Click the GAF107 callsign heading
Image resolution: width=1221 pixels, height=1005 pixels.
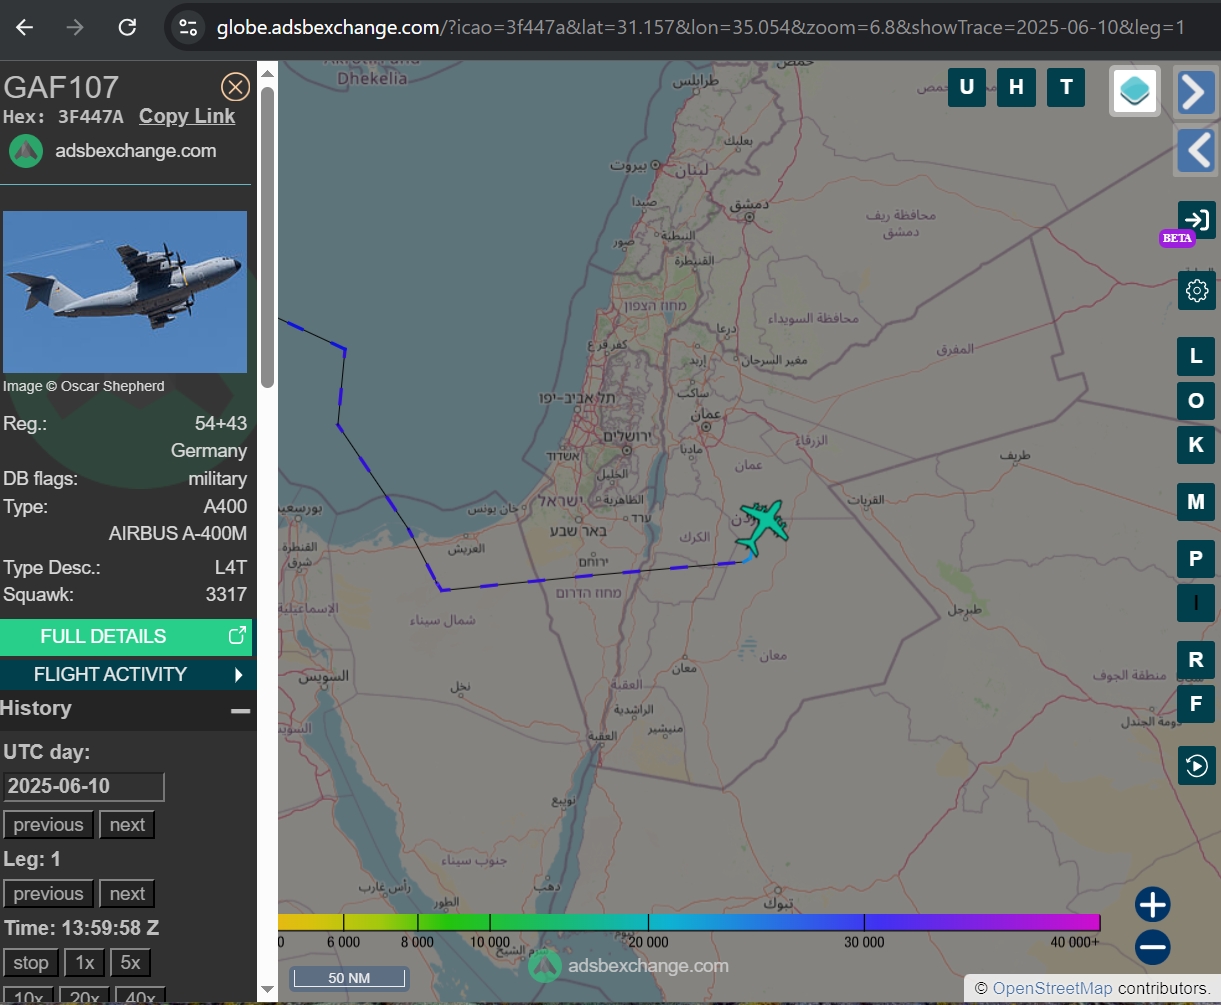tap(61, 87)
